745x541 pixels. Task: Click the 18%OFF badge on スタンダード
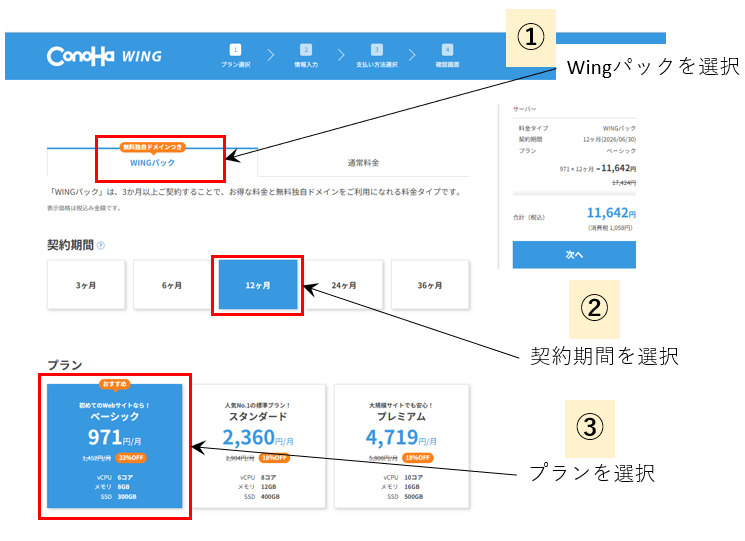coord(274,458)
